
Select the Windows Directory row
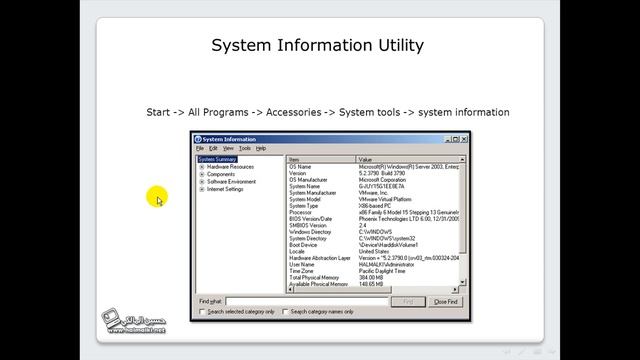373,232
